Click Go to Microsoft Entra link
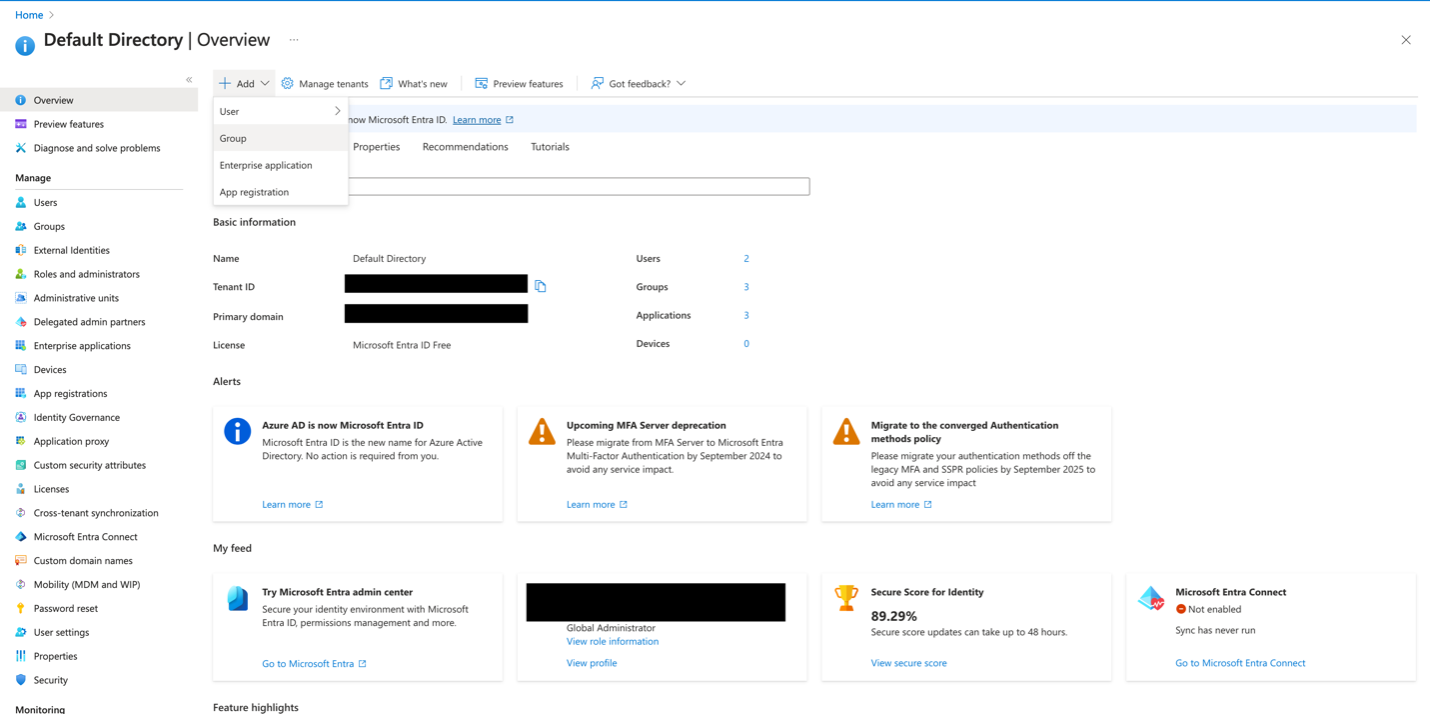 click(314, 663)
